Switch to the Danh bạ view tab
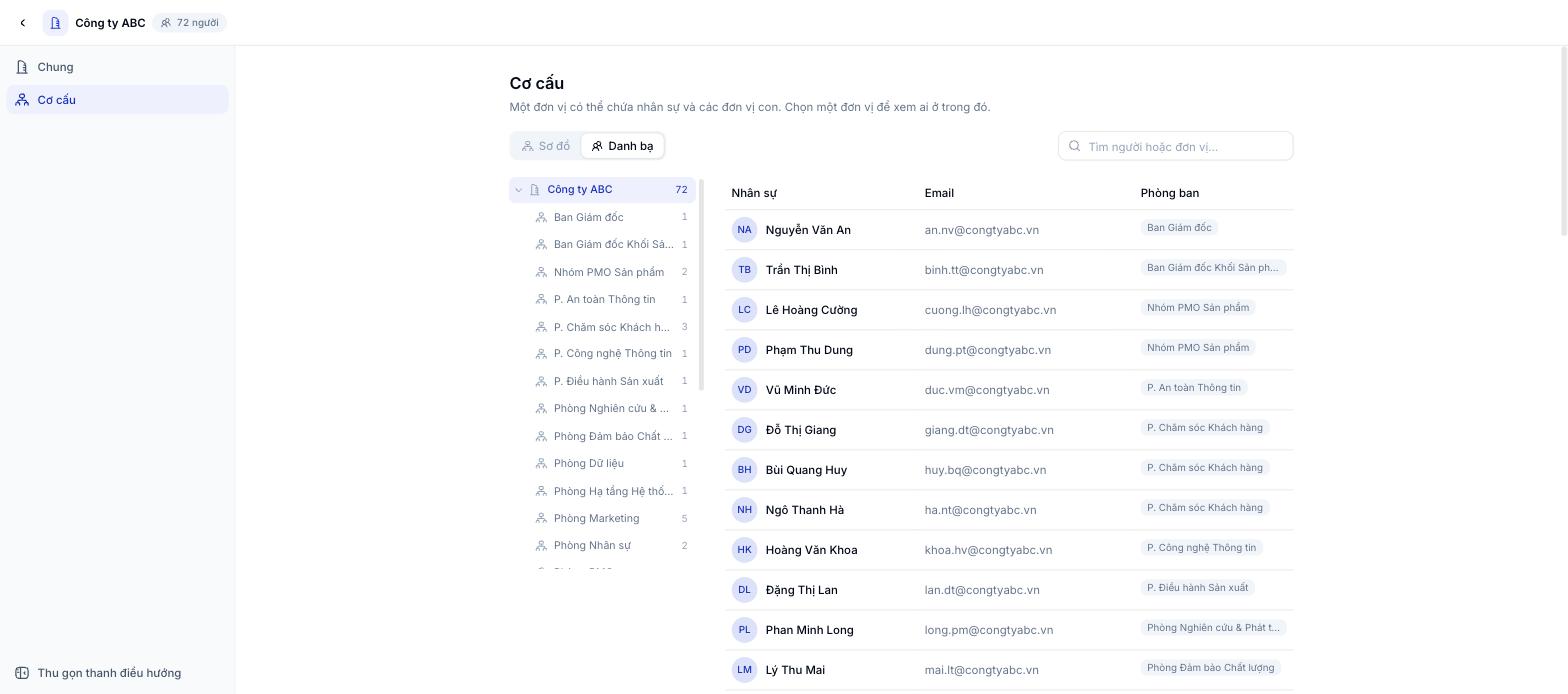1568x694 pixels. pyautogui.click(x=622, y=146)
